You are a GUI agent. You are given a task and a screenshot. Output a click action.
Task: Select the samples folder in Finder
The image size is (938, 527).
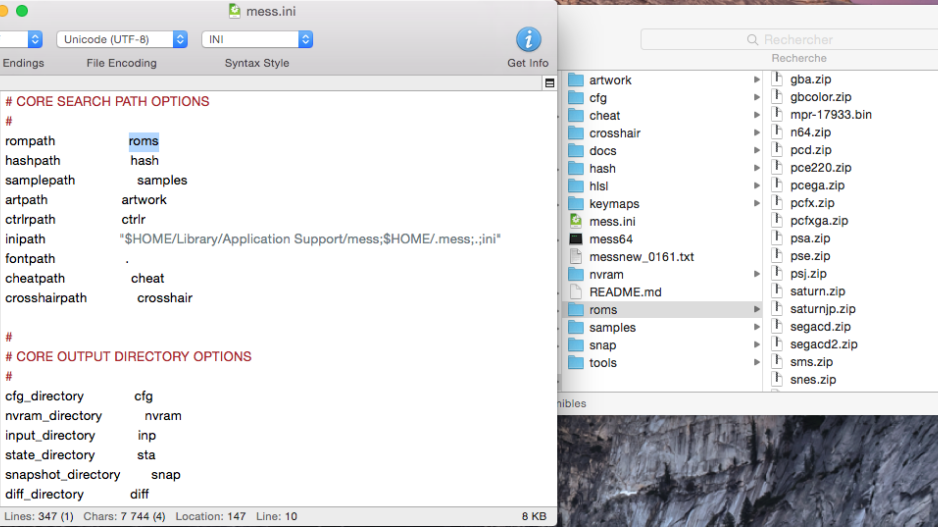coord(612,328)
